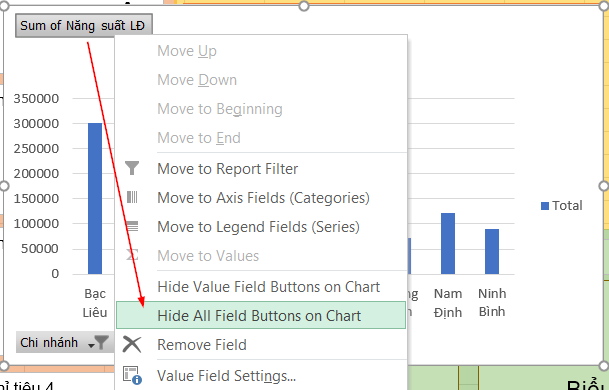
Task: Click the filter funnel on Chi nhánh button
Action: (101, 343)
